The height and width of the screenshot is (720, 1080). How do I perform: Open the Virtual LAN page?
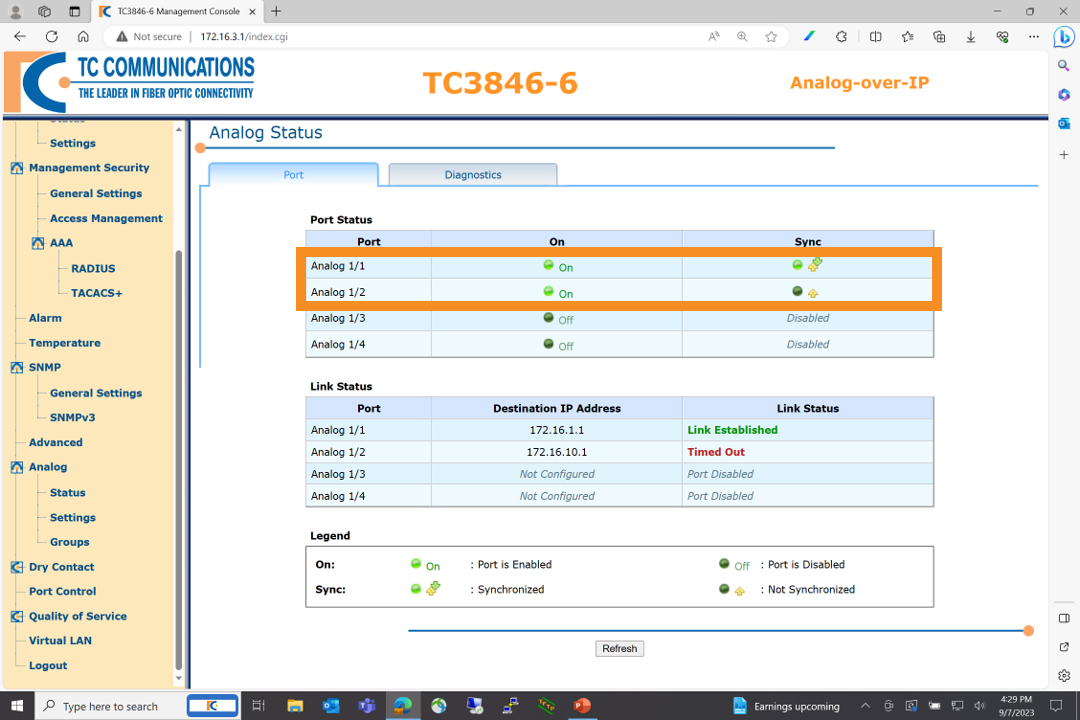tap(60, 641)
